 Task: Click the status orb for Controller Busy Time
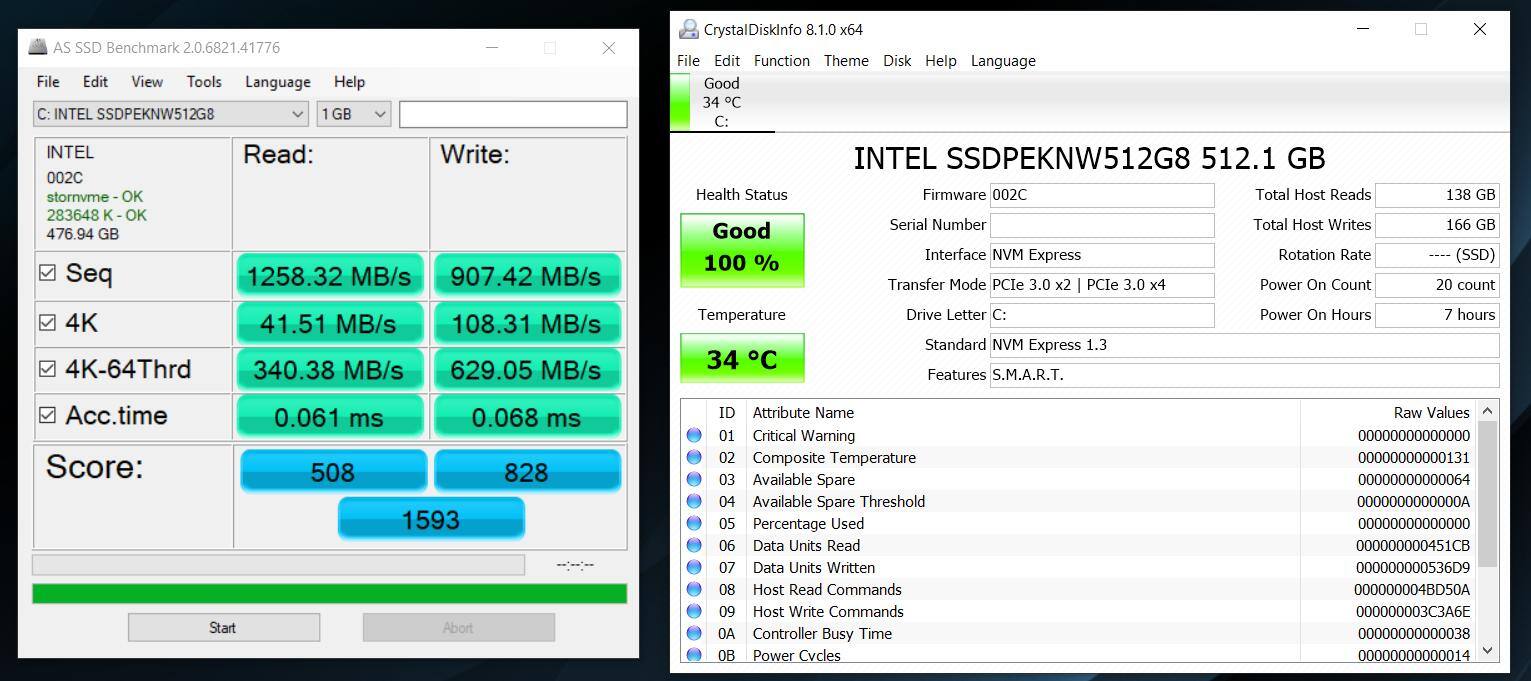click(694, 633)
